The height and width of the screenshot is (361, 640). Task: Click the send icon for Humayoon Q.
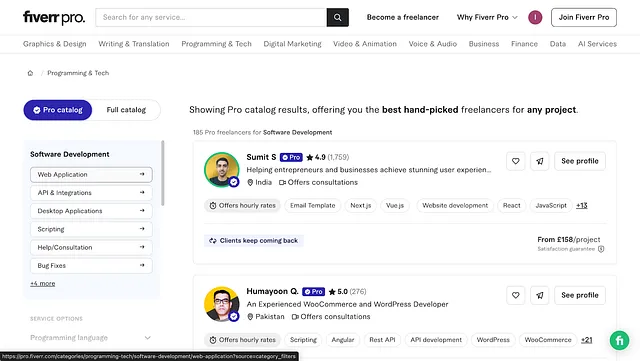coord(540,295)
